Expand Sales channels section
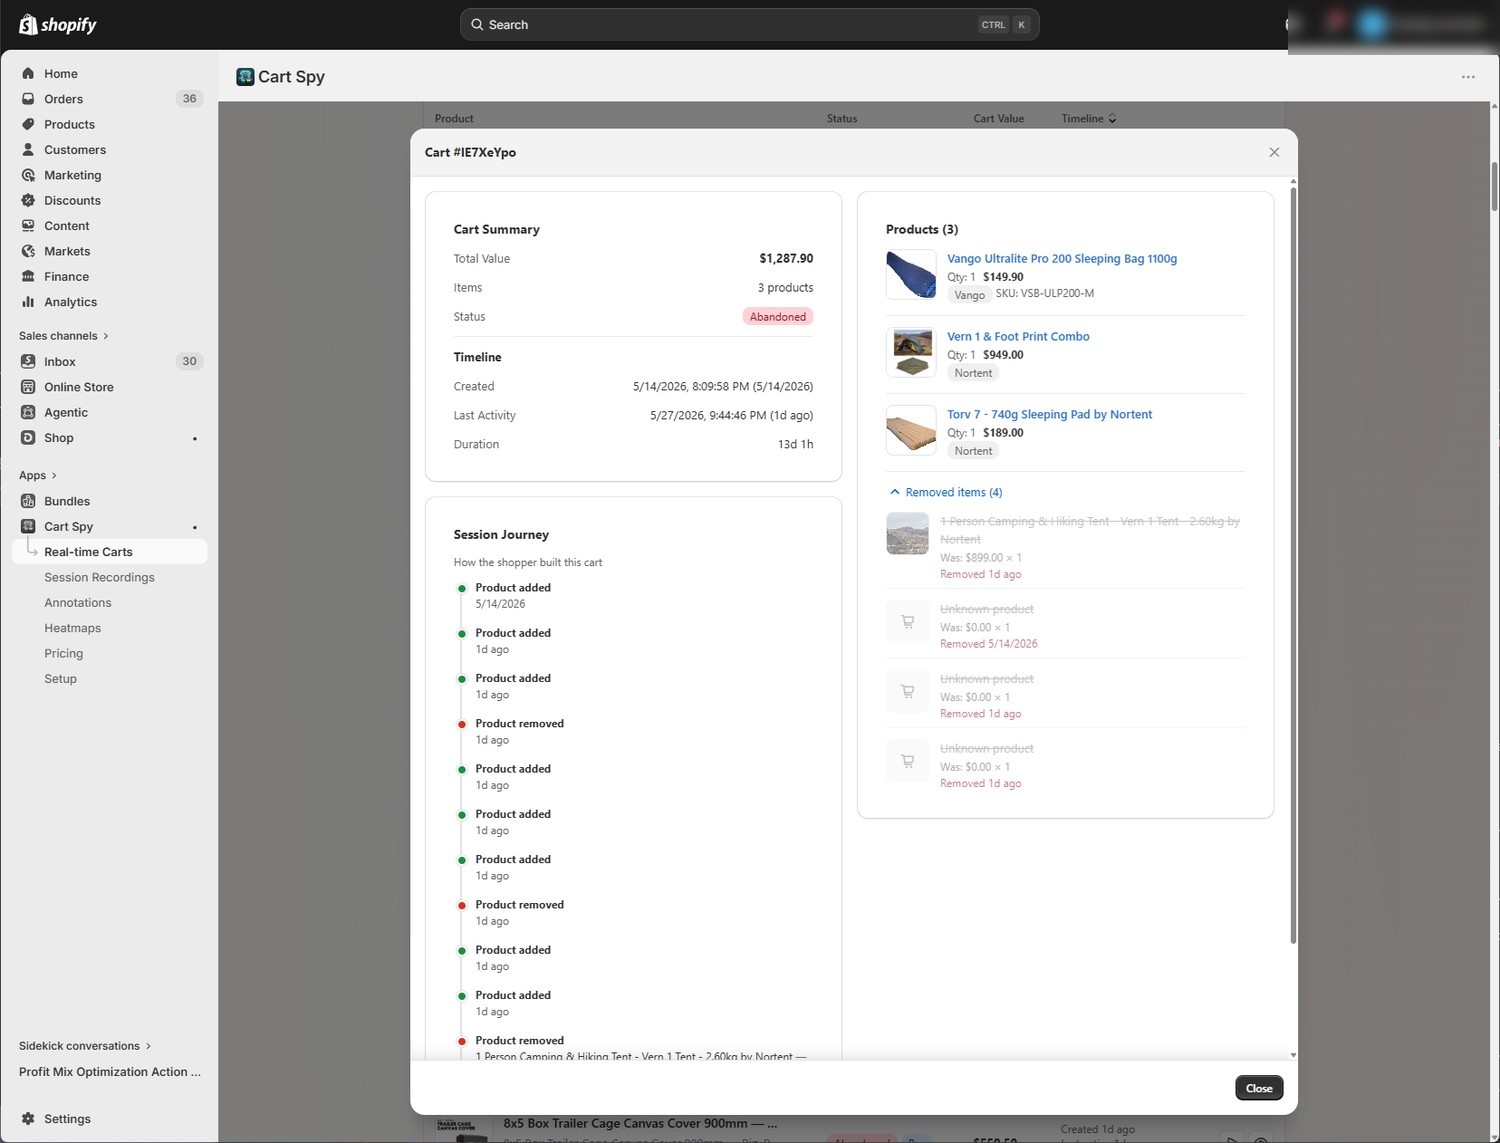 (63, 336)
